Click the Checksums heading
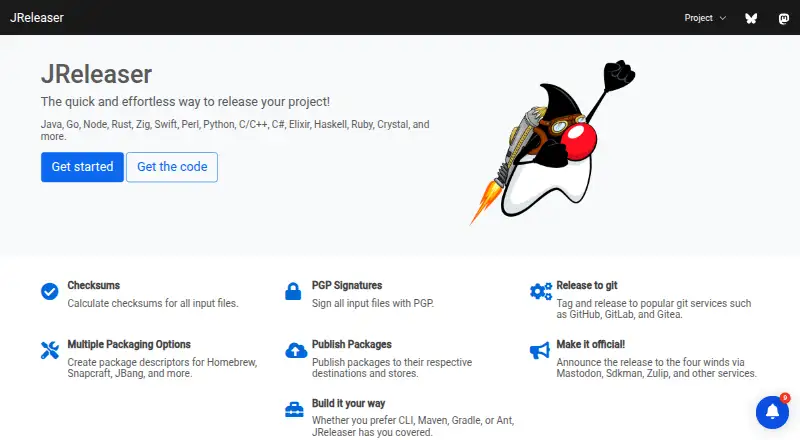 point(93,285)
